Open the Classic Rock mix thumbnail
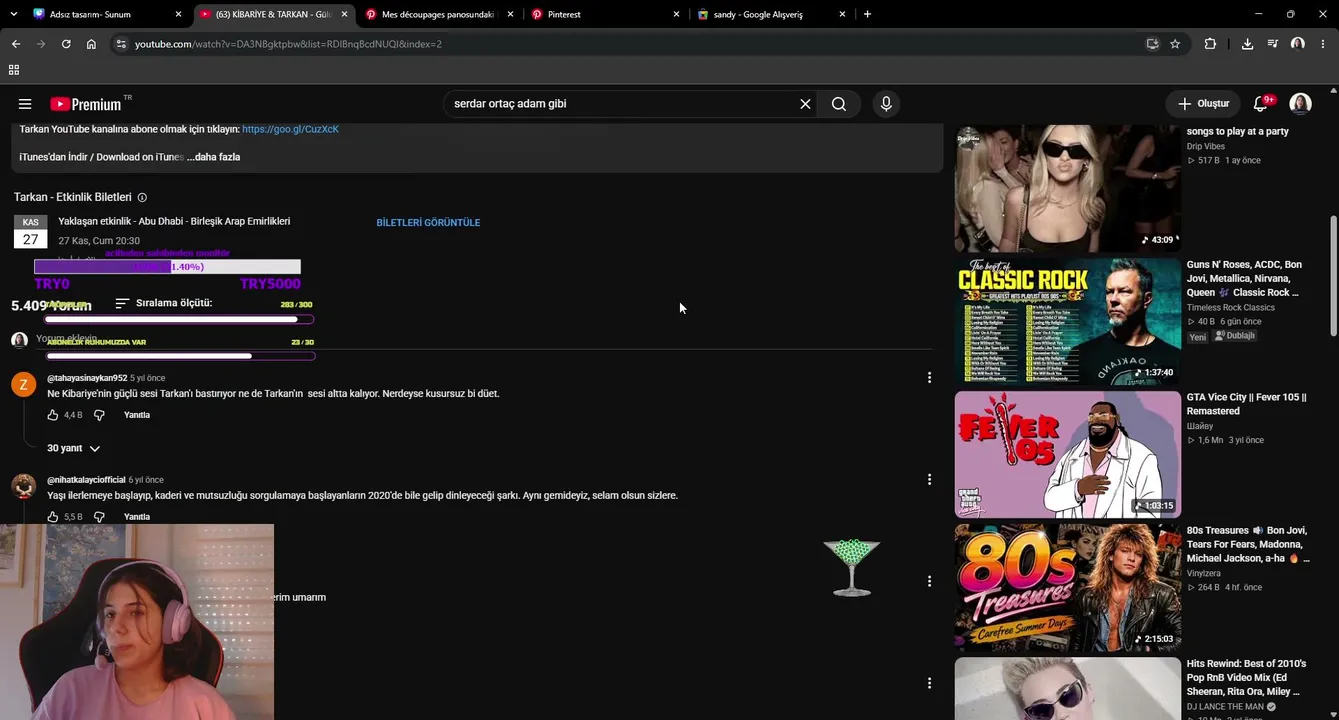Image resolution: width=1339 pixels, height=720 pixels. click(x=1067, y=321)
